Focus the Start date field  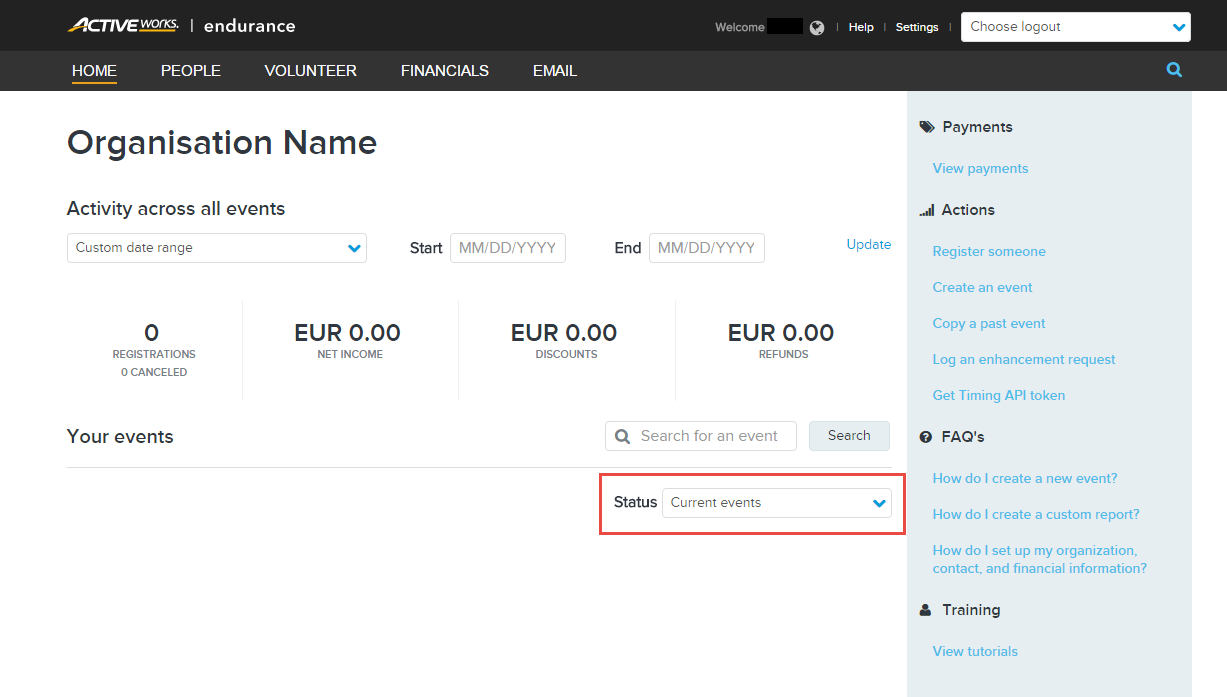point(508,248)
